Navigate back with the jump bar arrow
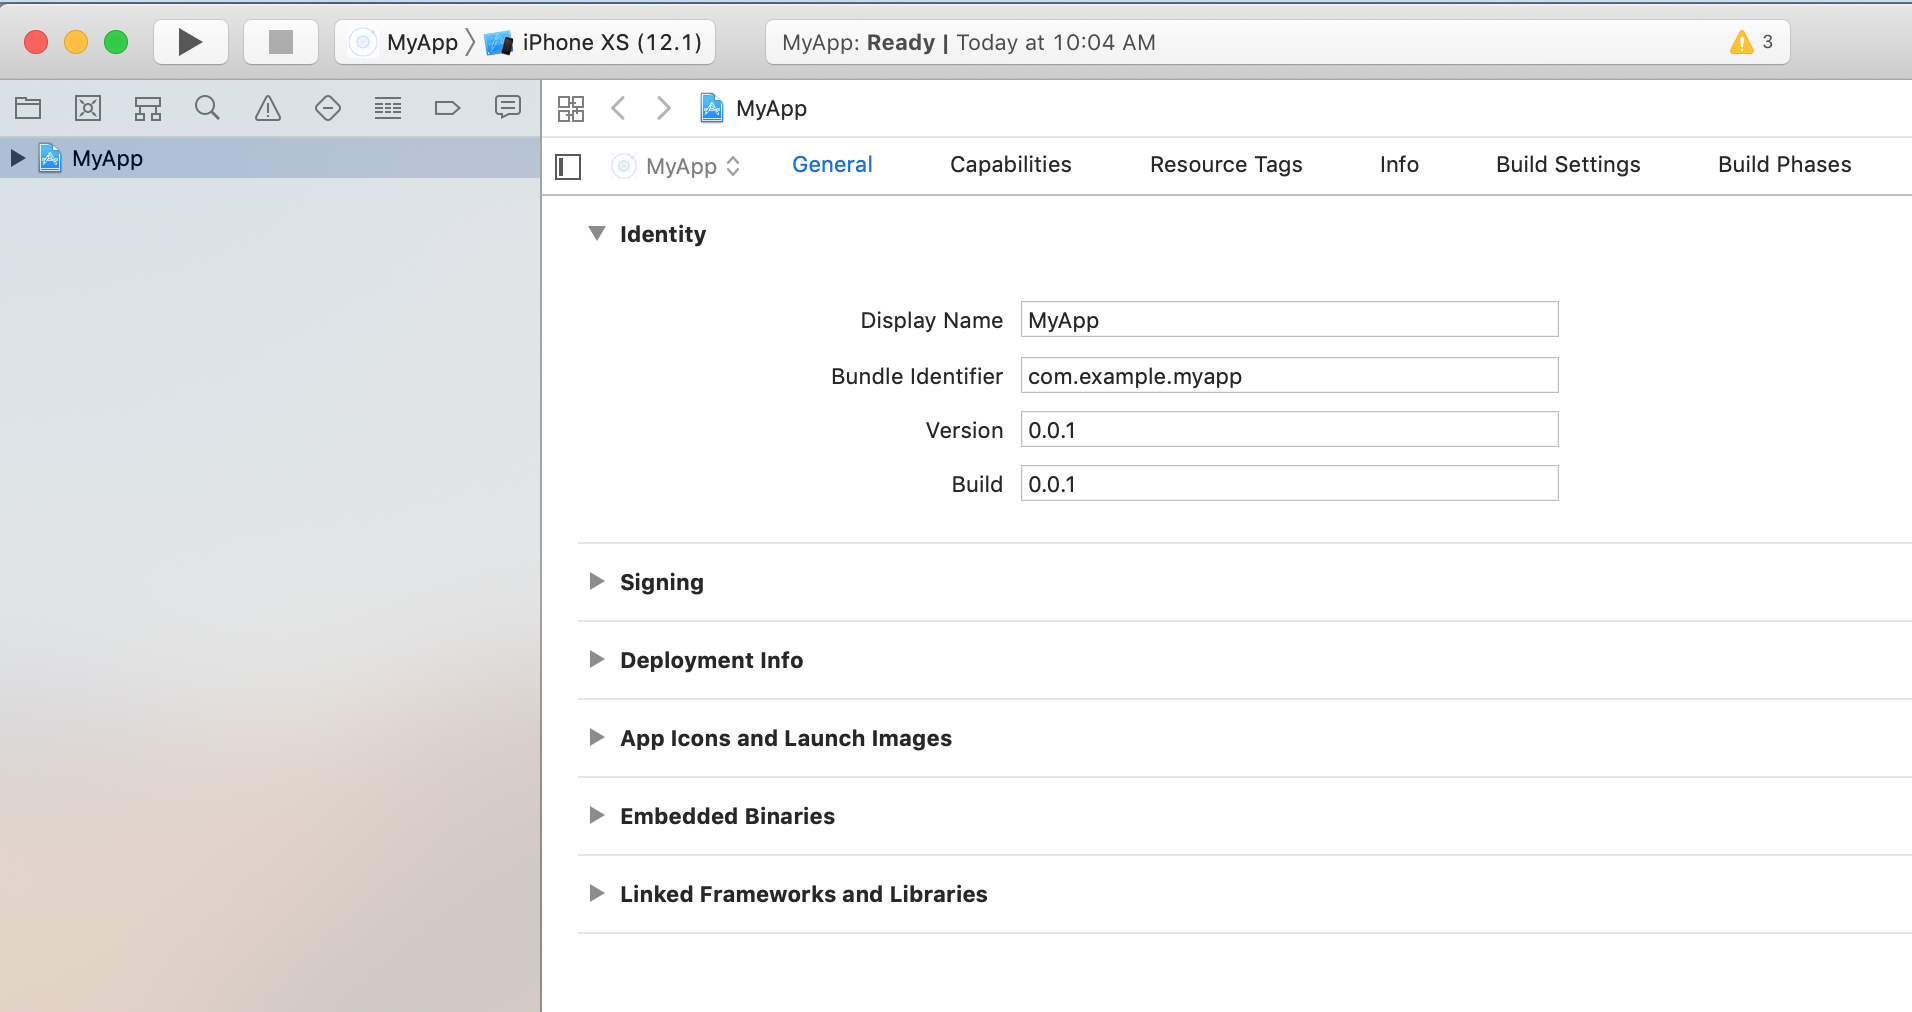 coord(618,108)
